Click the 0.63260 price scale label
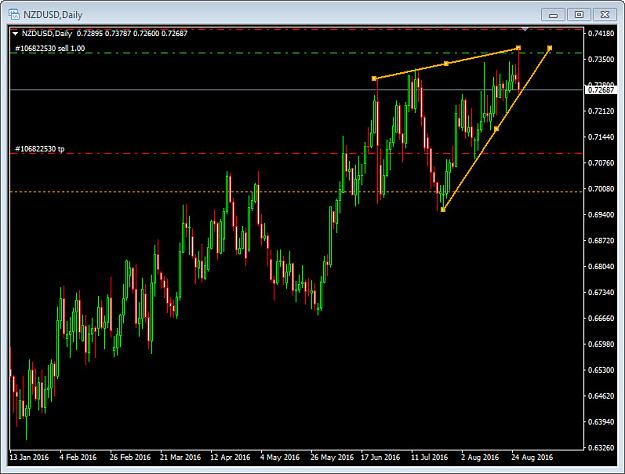Screen dimensions: 625x474 pyautogui.click(x=601, y=448)
